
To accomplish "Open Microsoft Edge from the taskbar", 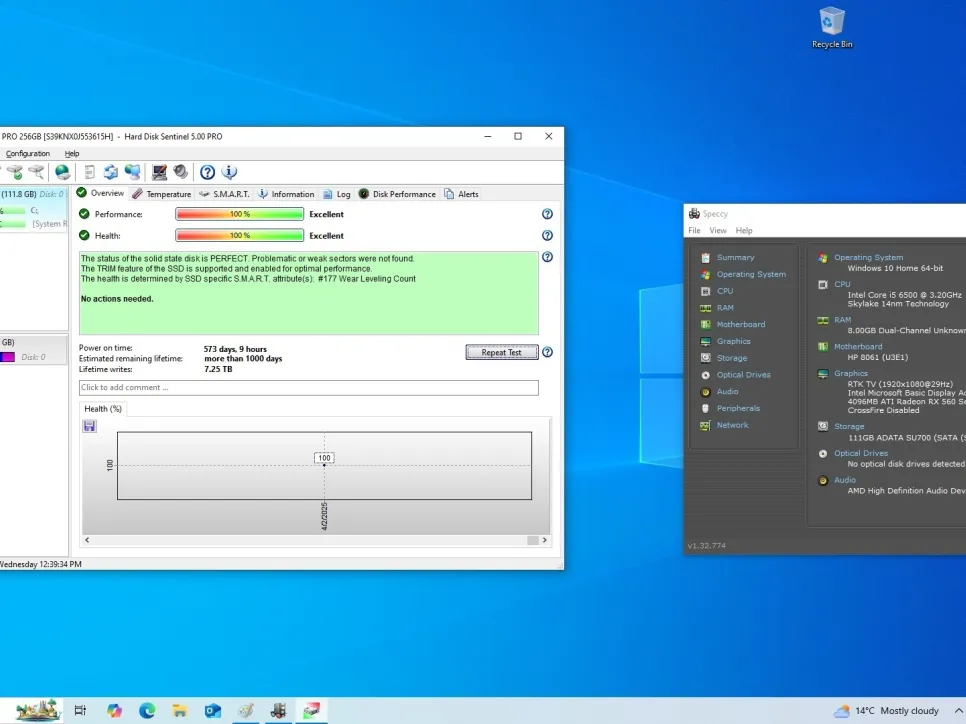I will (x=147, y=710).
